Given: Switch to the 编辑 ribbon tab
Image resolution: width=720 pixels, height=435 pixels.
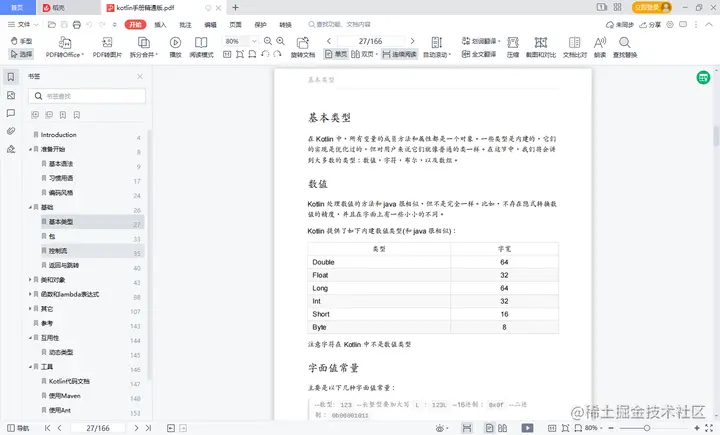Looking at the screenshot, I should (210, 24).
